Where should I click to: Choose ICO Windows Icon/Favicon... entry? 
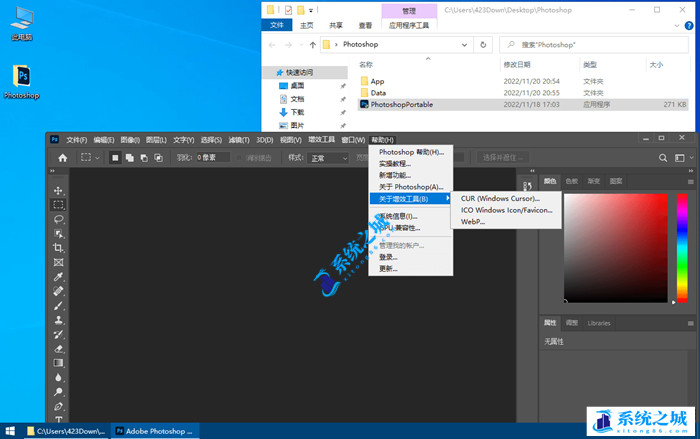[x=506, y=210]
